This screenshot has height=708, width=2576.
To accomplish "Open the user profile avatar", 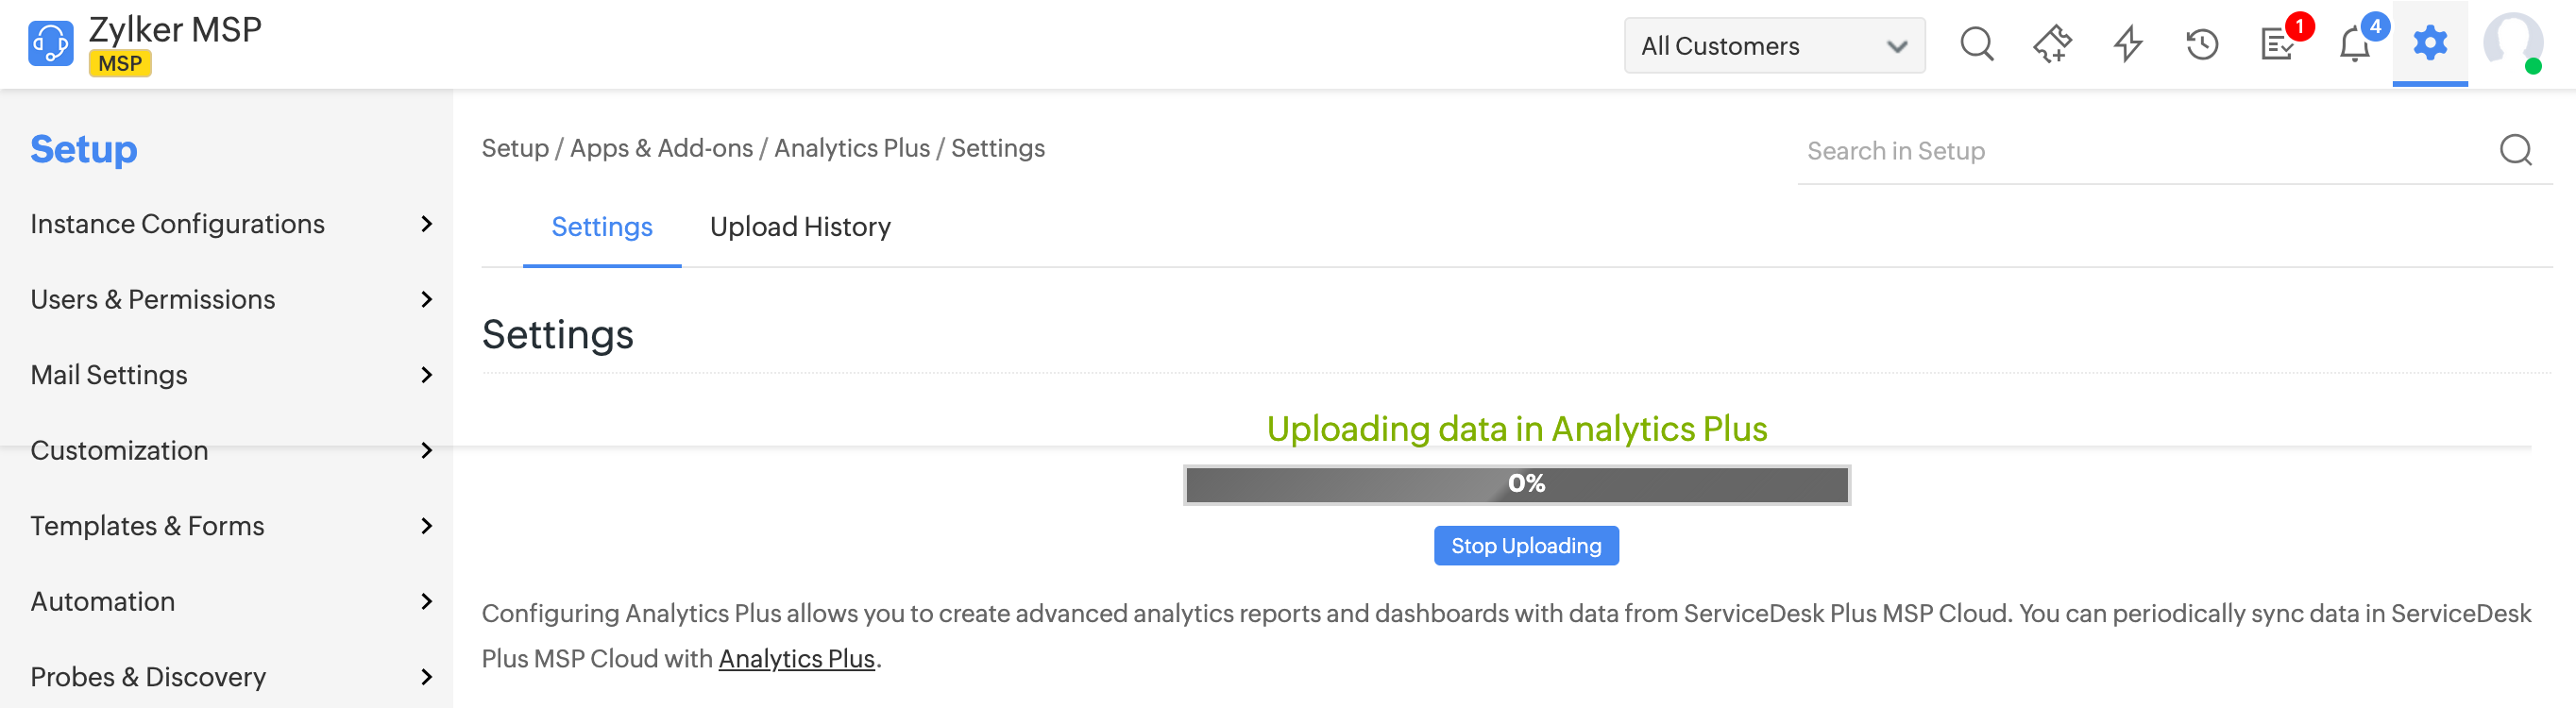I will [2512, 43].
